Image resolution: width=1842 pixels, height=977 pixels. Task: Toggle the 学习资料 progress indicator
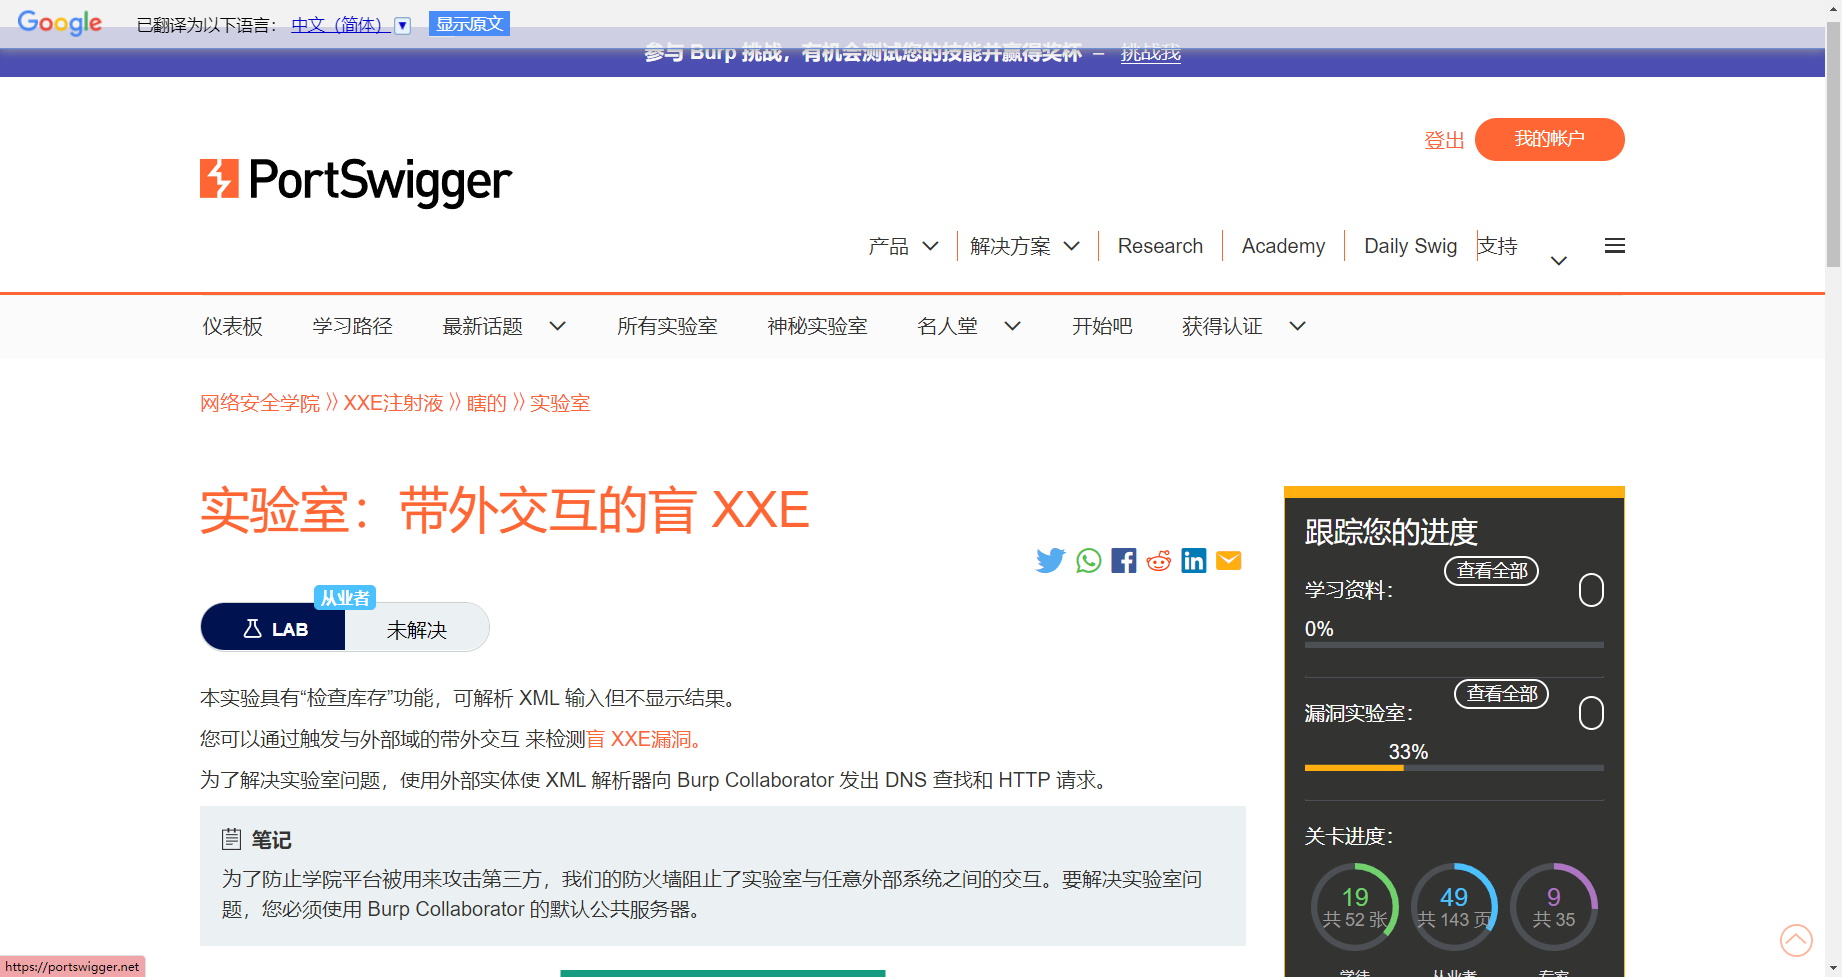click(1591, 590)
